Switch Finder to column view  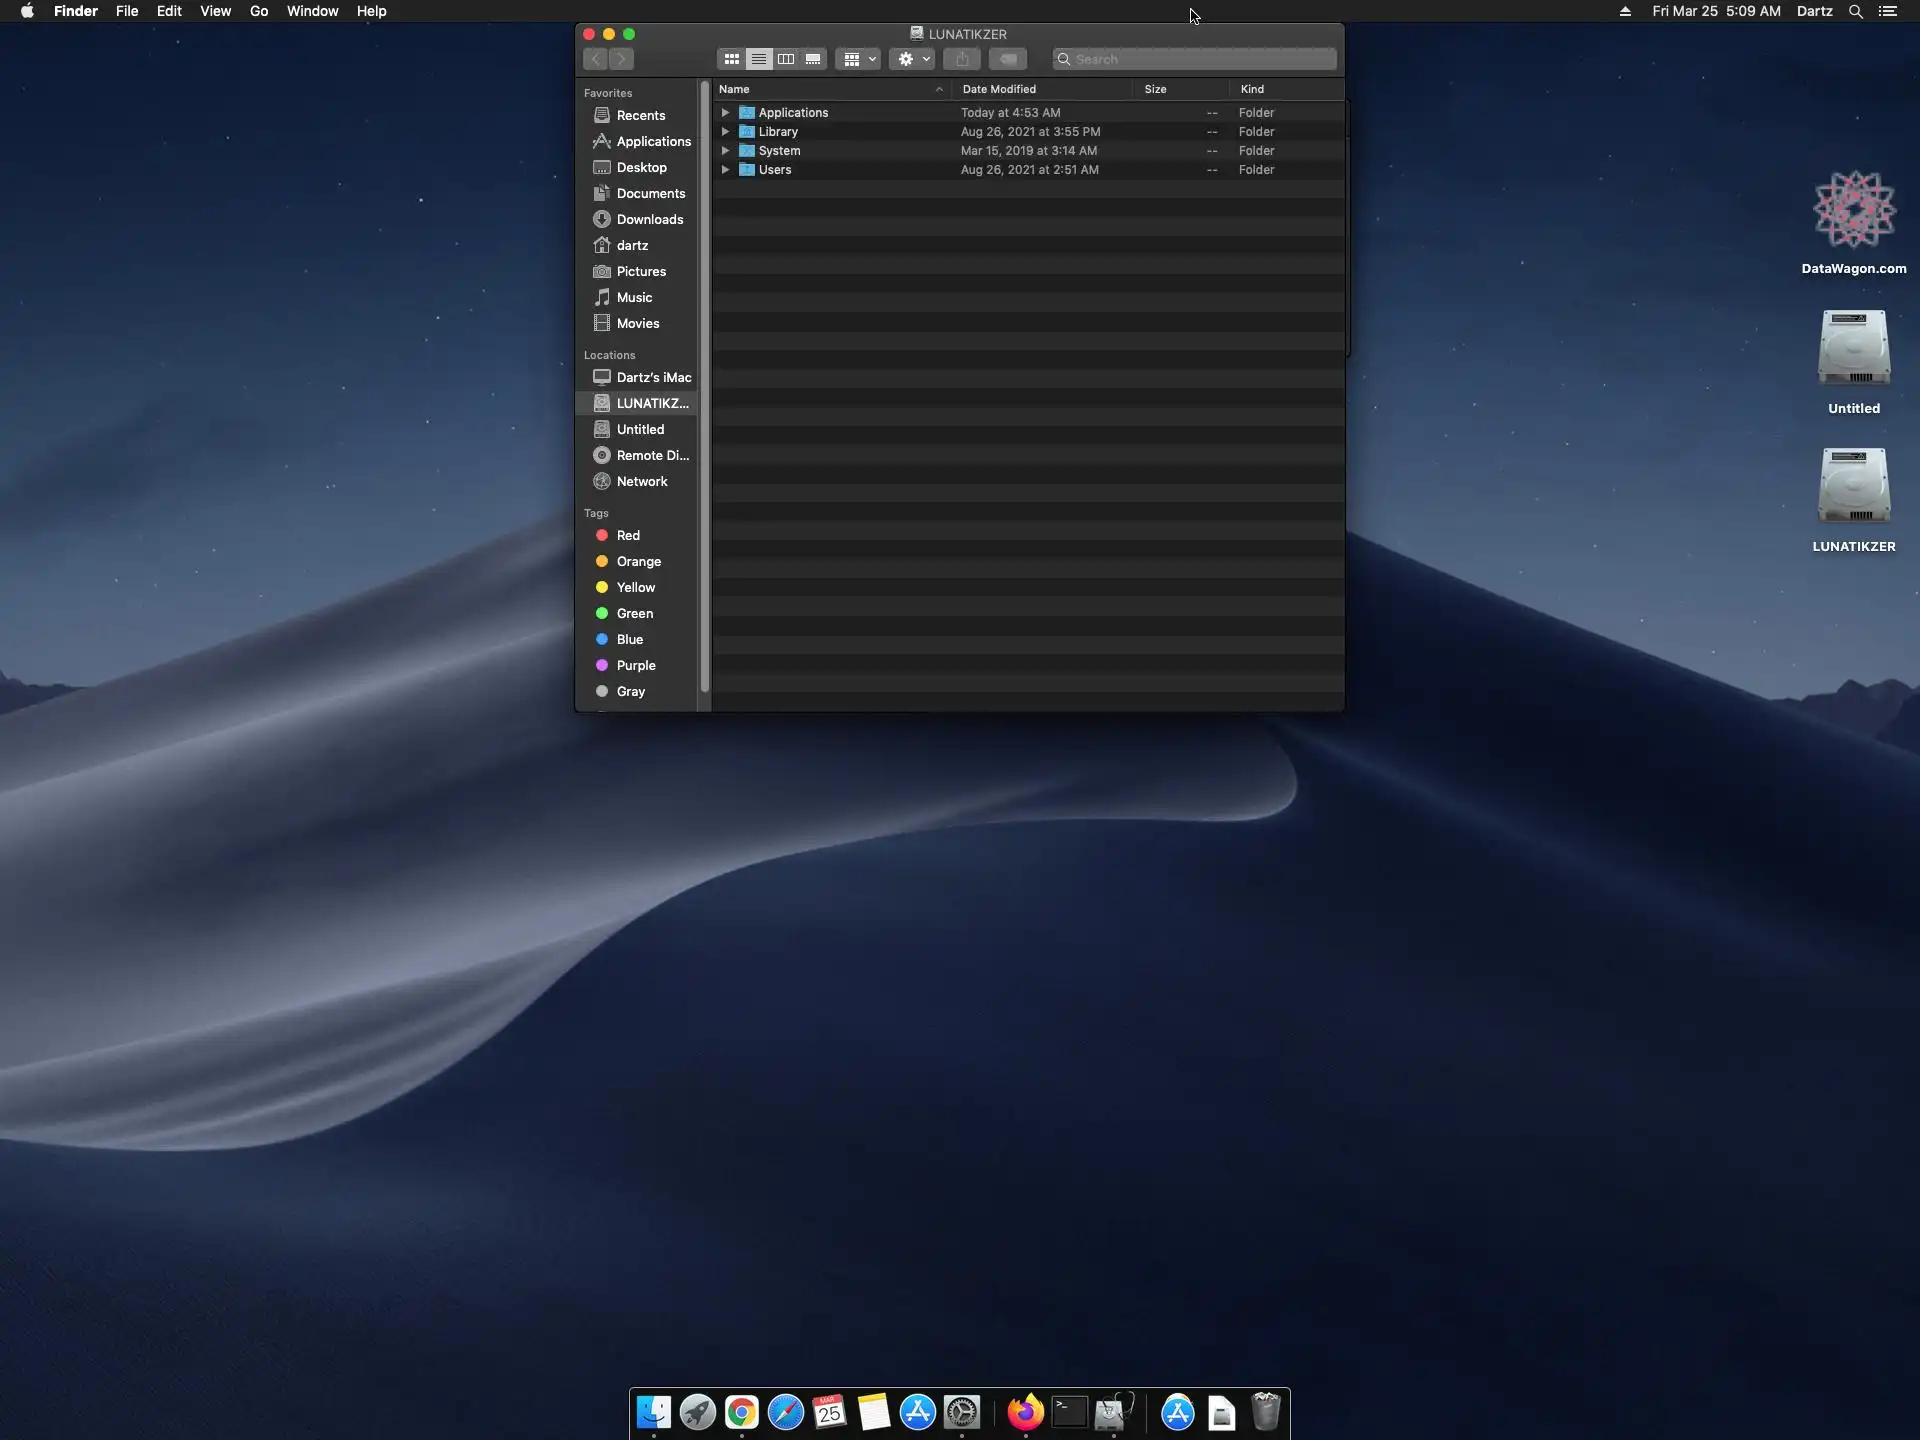coord(786,59)
